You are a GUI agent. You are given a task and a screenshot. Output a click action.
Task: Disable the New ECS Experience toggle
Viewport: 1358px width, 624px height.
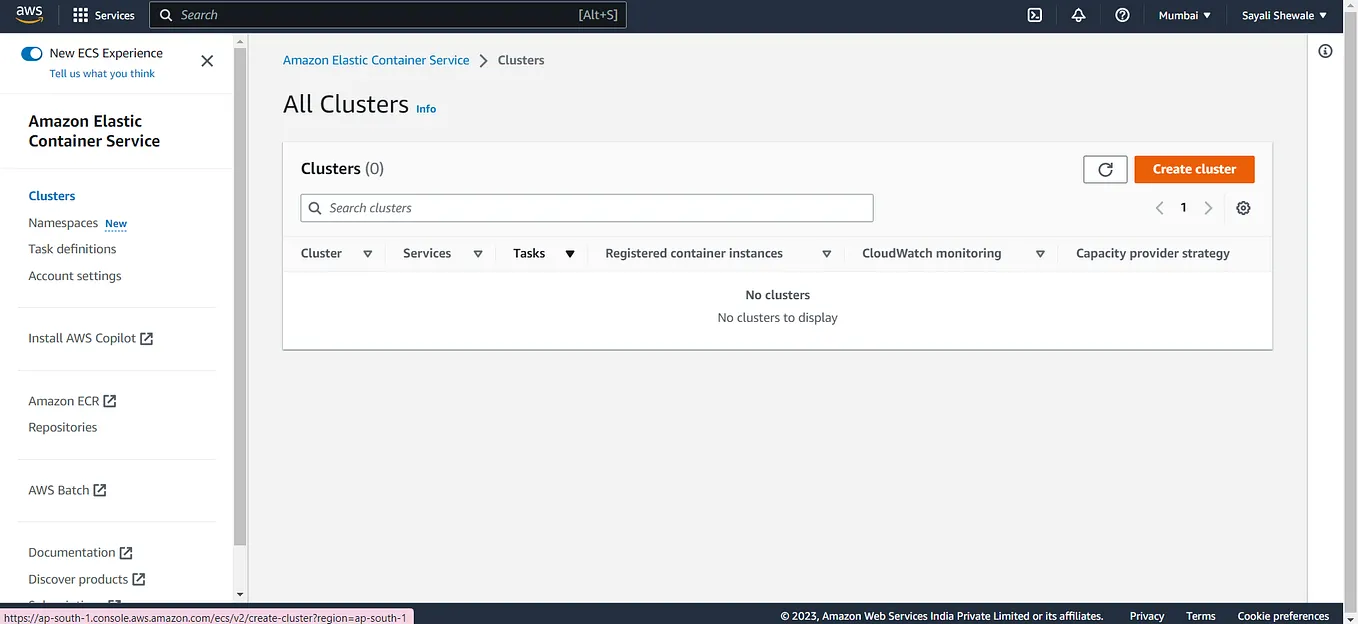coord(31,52)
